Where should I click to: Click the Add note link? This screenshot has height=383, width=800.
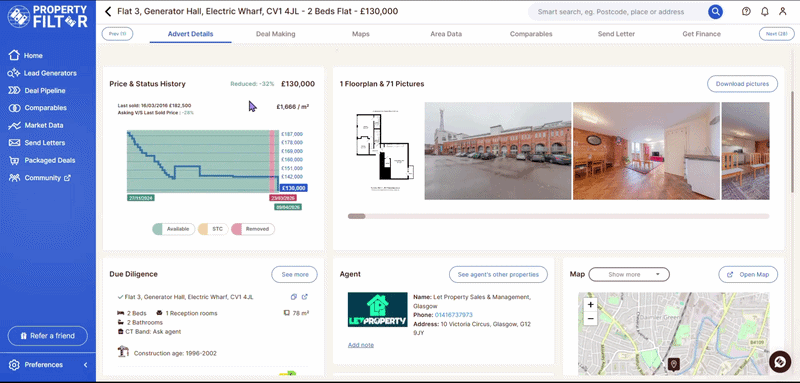coord(361,345)
